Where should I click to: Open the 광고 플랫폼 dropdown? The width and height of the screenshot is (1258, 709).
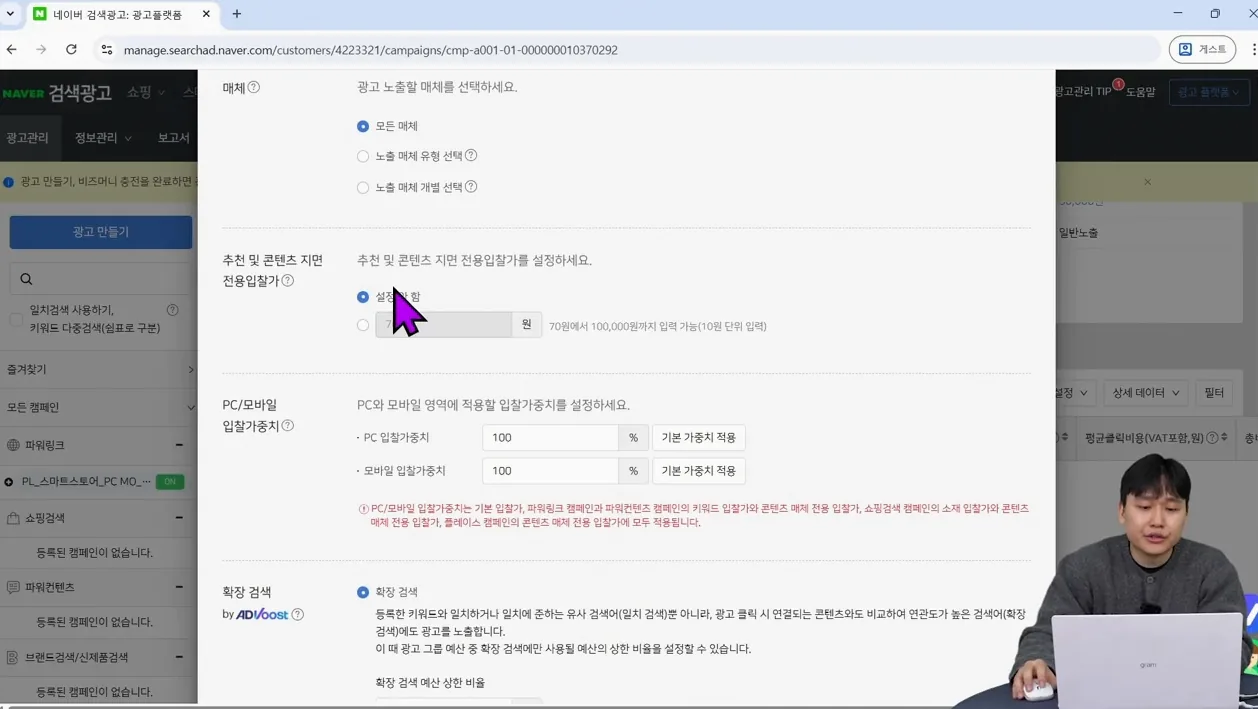(1209, 92)
